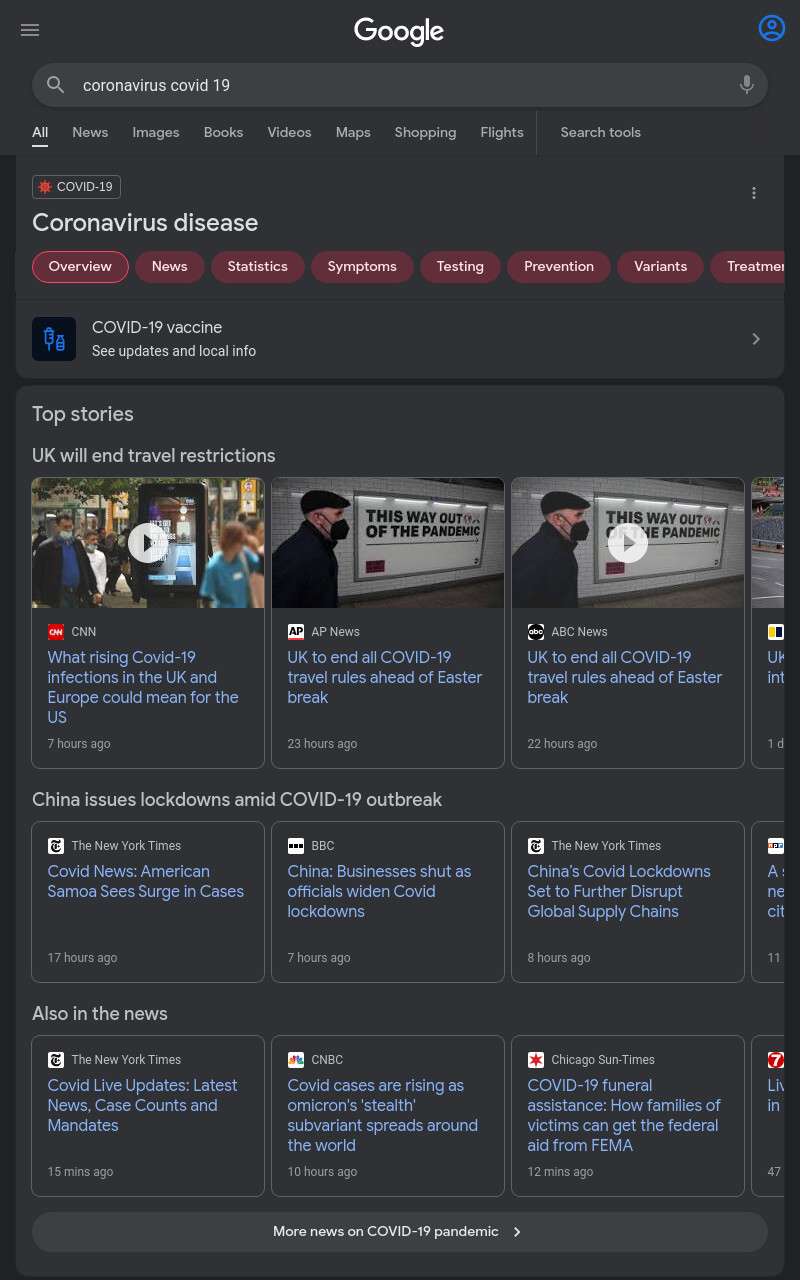Image resolution: width=800 pixels, height=1280 pixels.
Task: Click NYT logo on Covid Live Updates story
Action: coord(56,1060)
